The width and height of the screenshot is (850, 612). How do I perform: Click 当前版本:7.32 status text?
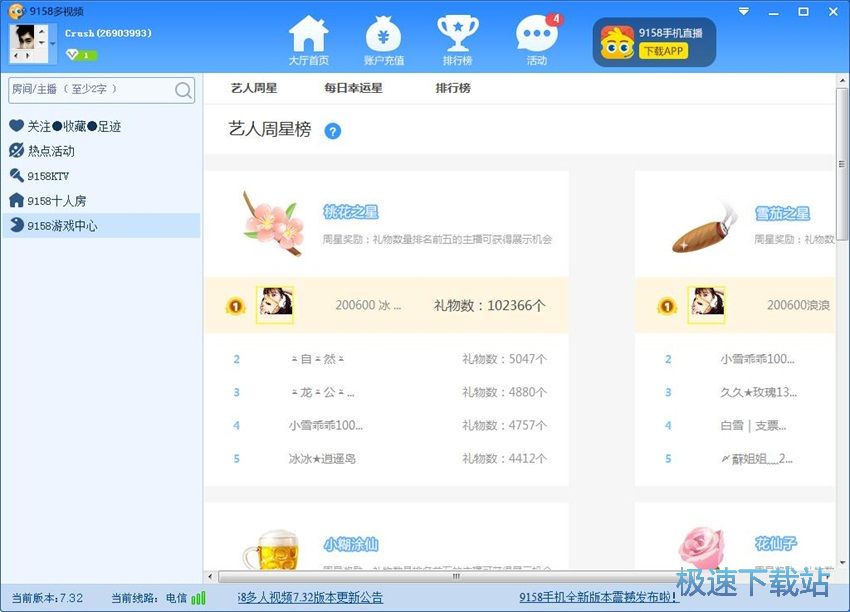pos(48,598)
